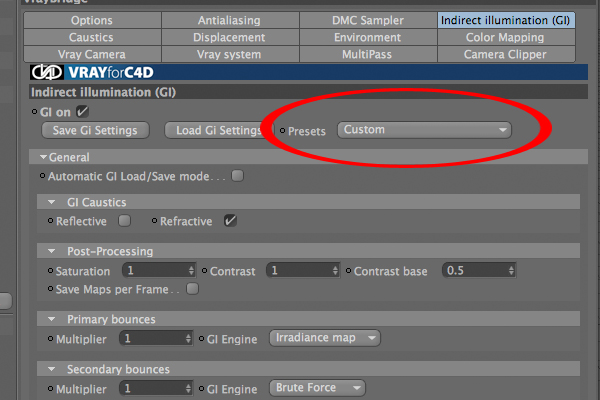Switch to the Vray system tab
Viewport: 600px width, 400px height.
tap(230, 54)
